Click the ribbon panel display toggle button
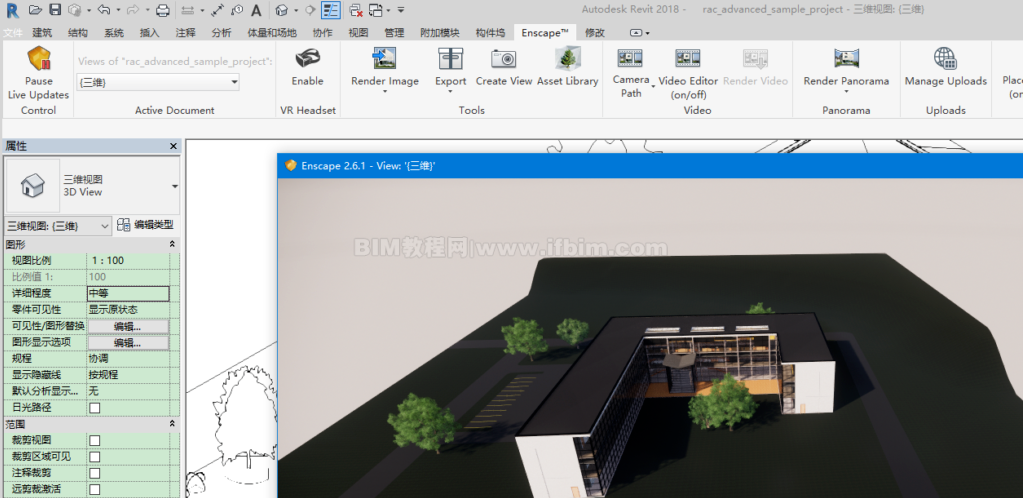 coord(640,33)
